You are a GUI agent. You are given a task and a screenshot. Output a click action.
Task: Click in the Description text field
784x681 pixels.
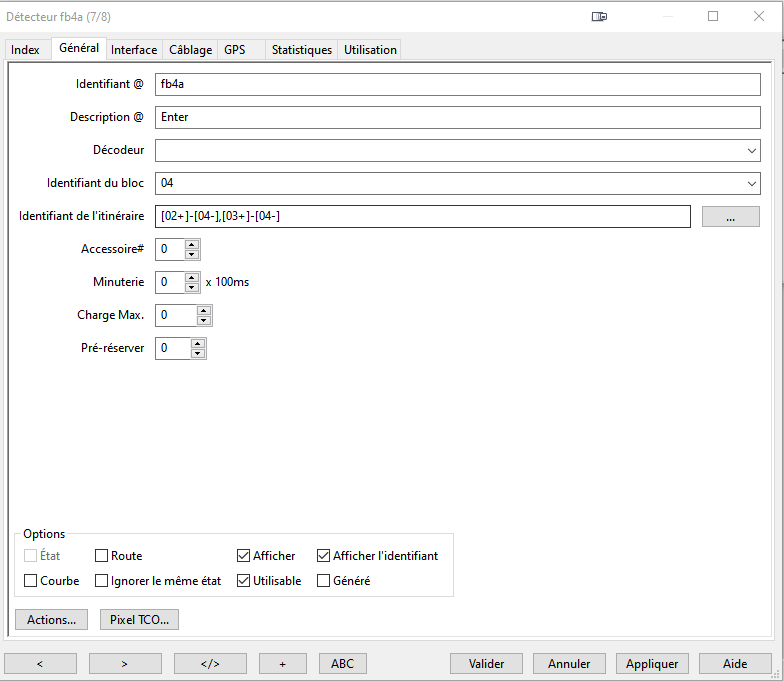click(x=457, y=117)
